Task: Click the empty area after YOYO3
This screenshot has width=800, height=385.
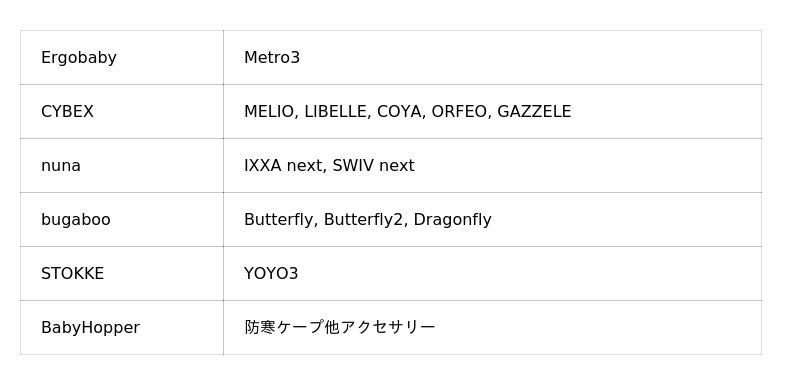Action: [530, 274]
